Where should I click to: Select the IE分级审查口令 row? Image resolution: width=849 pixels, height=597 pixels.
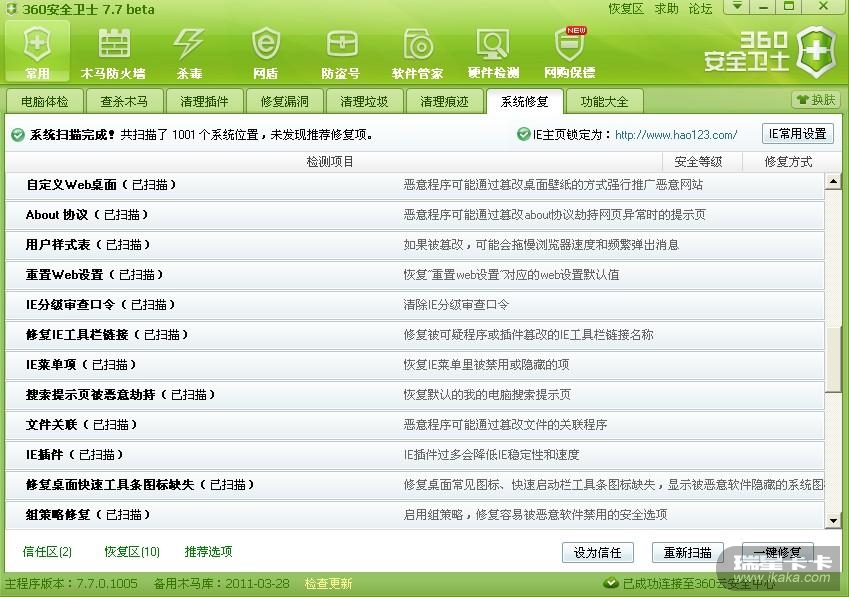pos(415,305)
